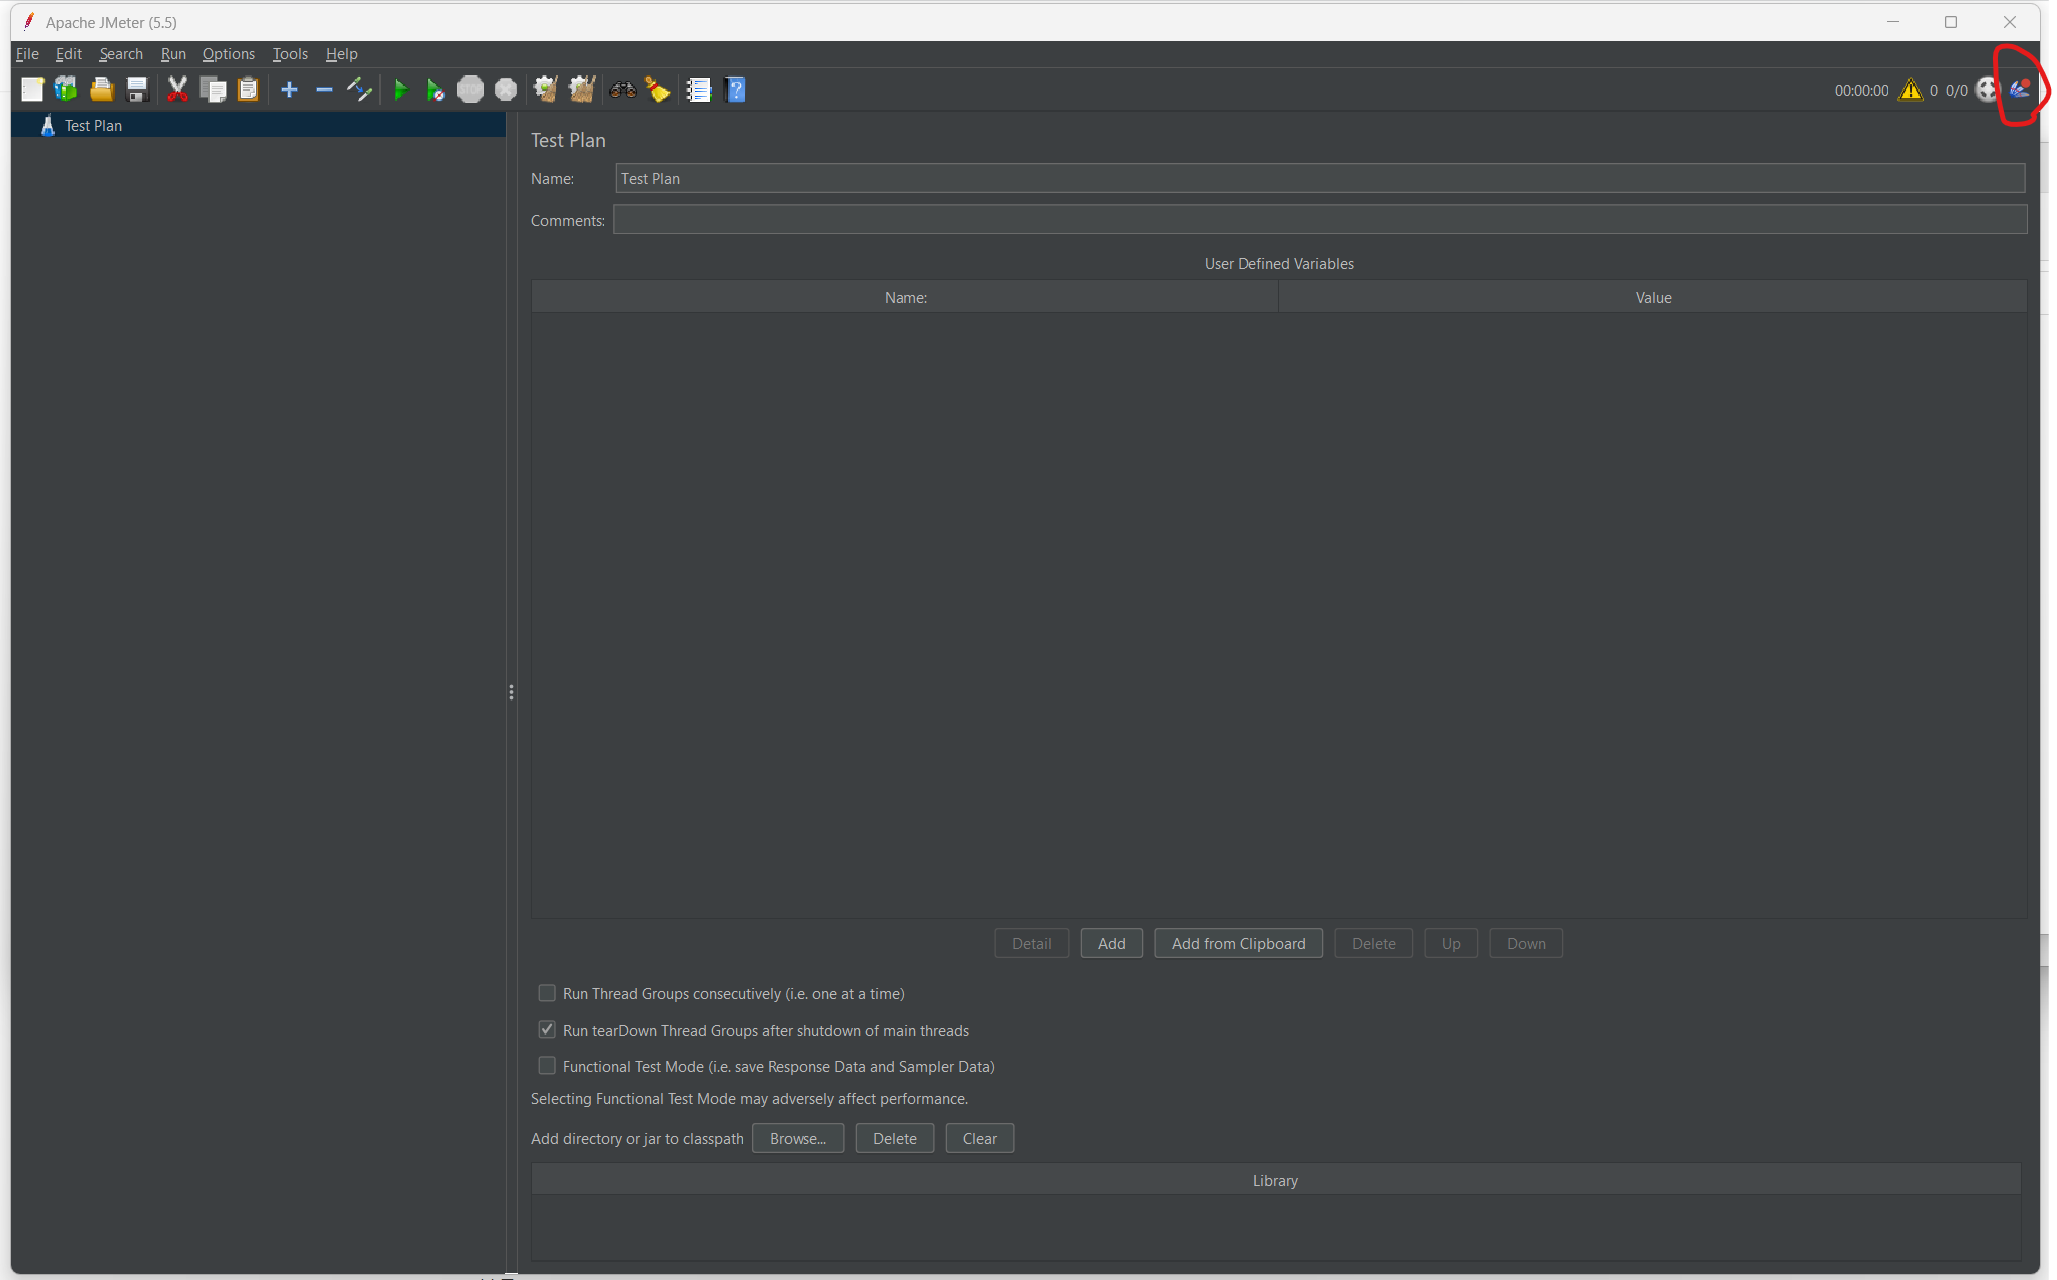Click the Comments input field
2057x1280 pixels.
click(1320, 220)
